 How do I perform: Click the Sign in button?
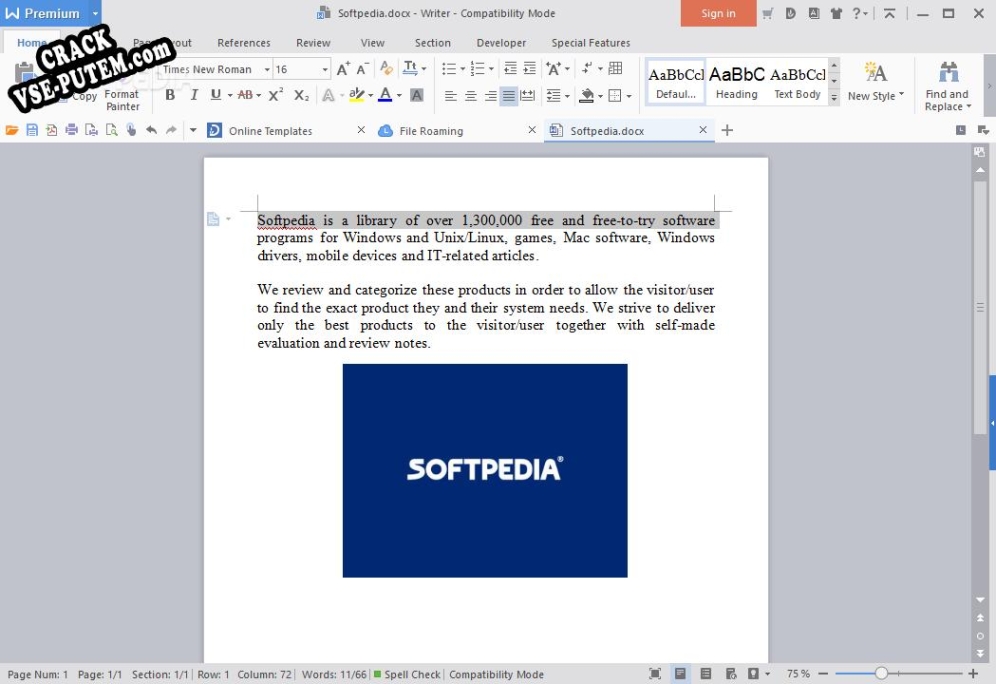click(x=718, y=13)
